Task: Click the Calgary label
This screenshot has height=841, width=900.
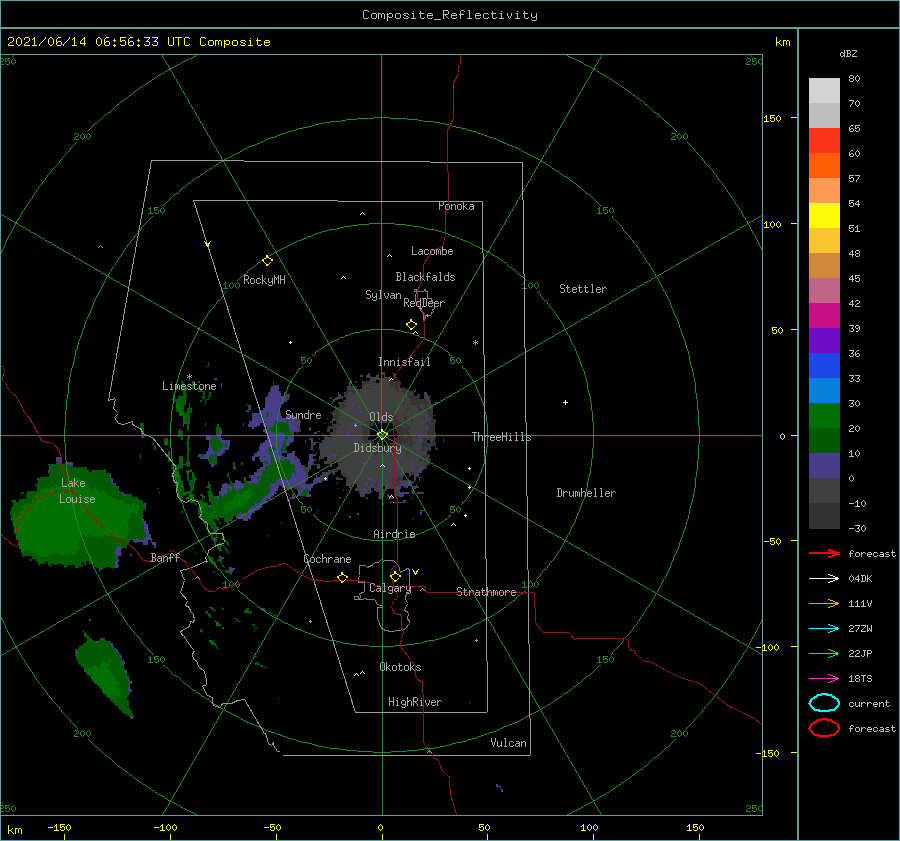Action: pos(390,588)
